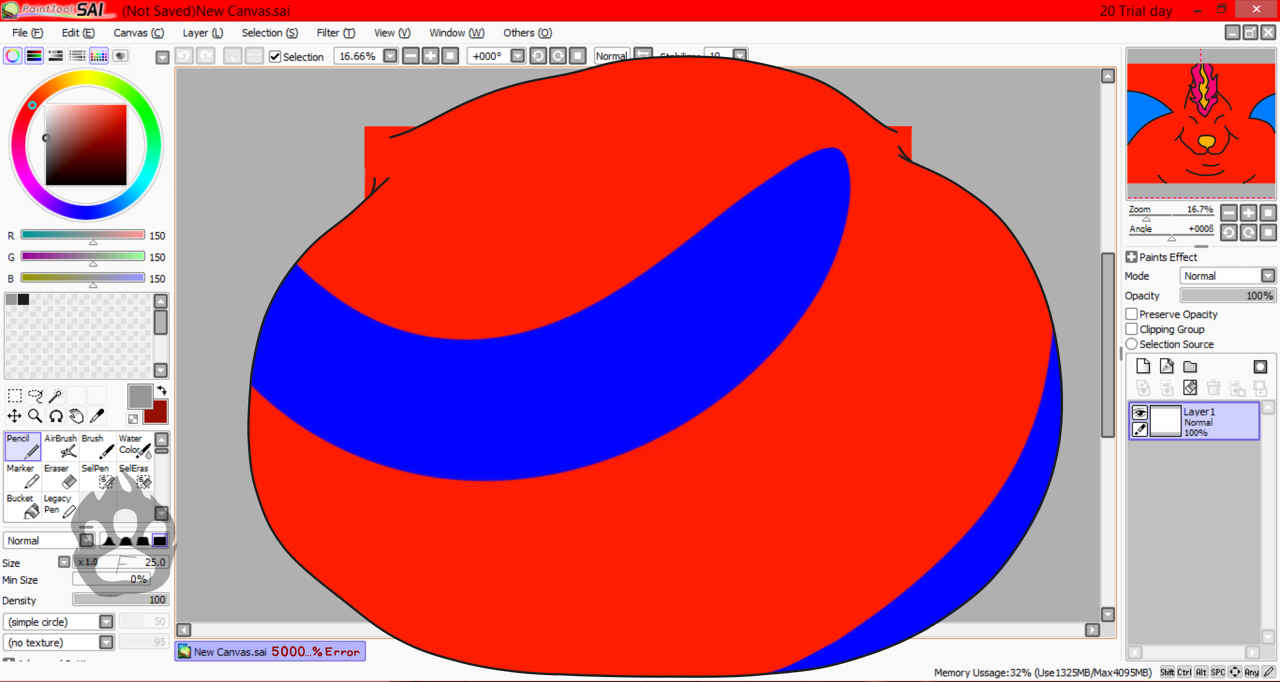Zoom in with navigator plus button
The image size is (1280, 682).
click(1249, 213)
